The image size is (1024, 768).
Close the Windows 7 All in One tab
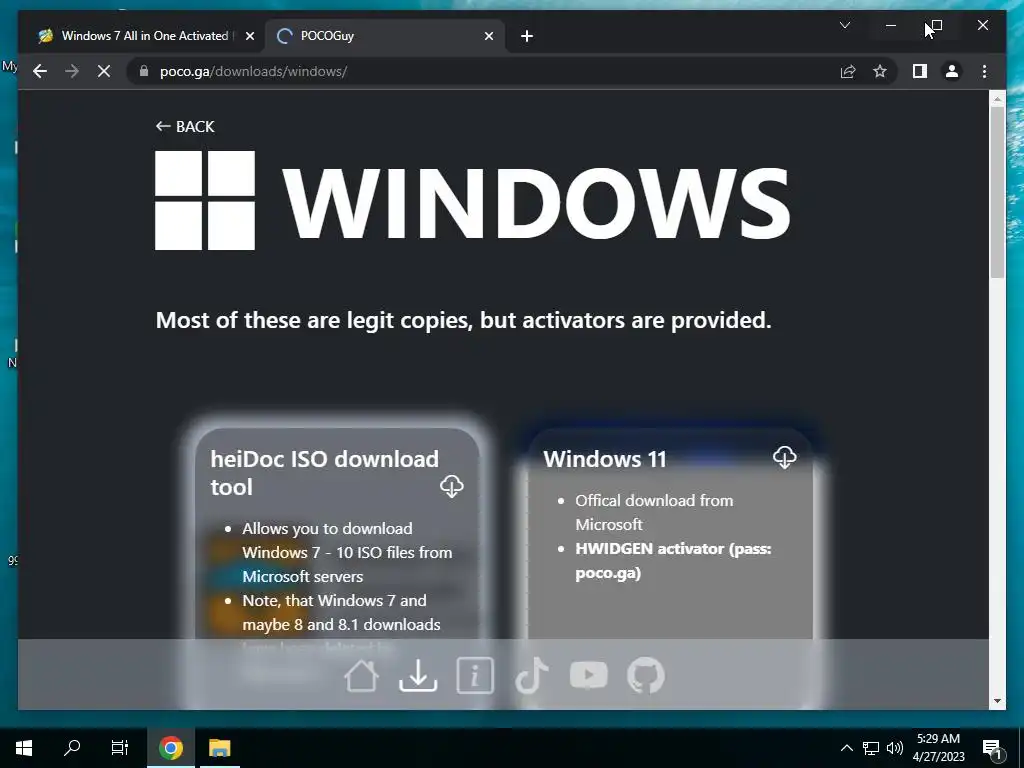click(x=249, y=36)
